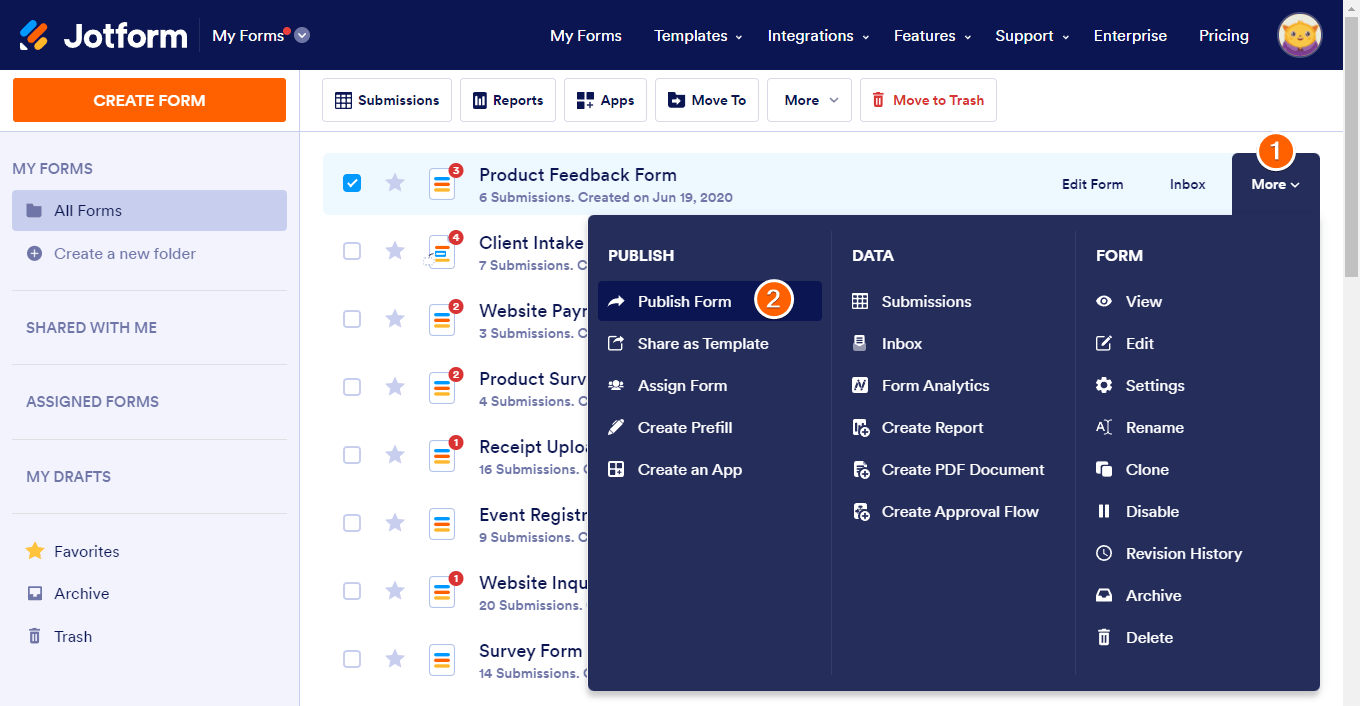
Task: Check the checkbox for Client Intake form
Action: 352,251
